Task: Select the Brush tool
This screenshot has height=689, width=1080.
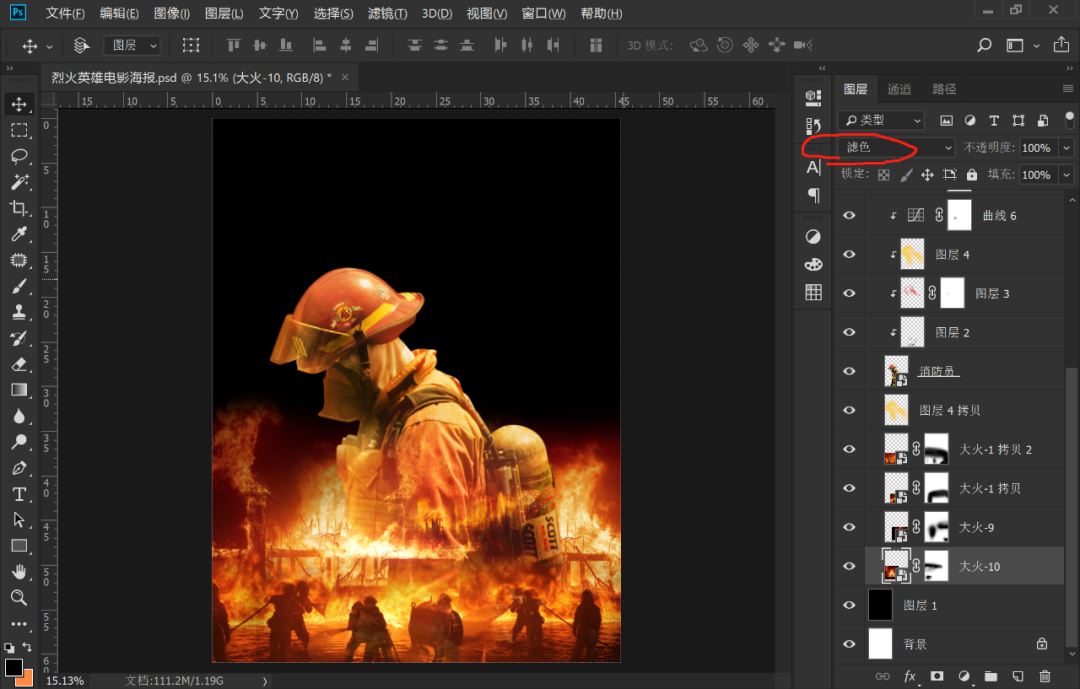Action: click(x=19, y=286)
